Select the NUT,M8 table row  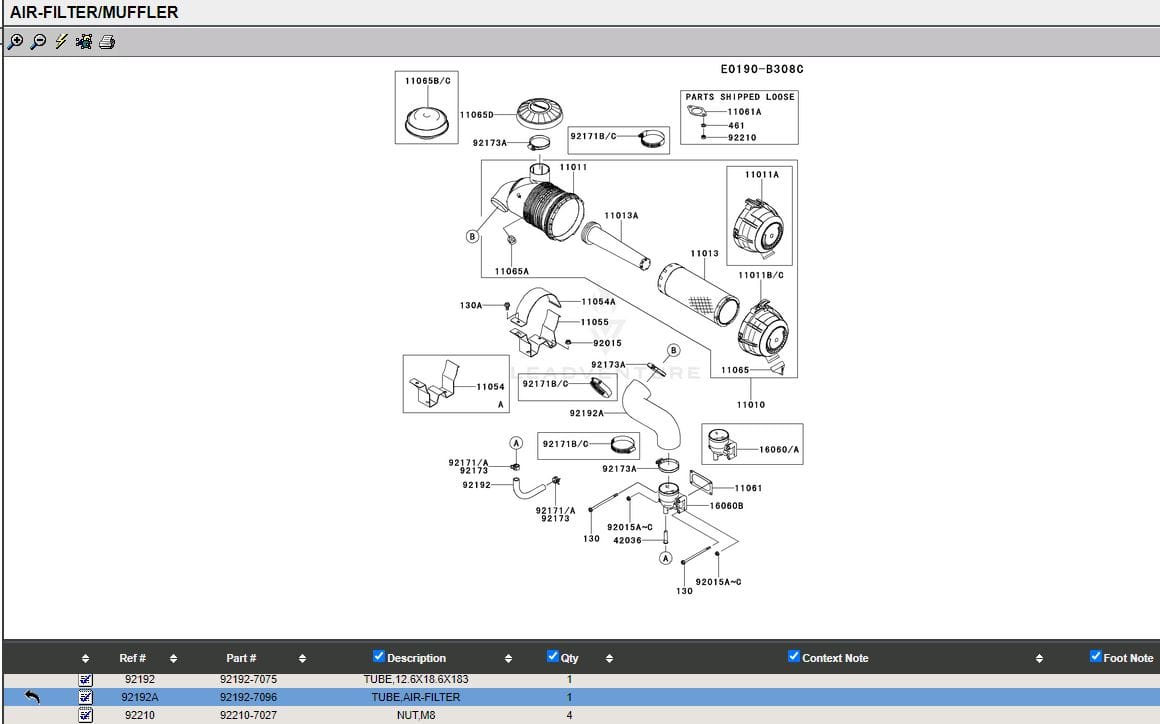(415, 715)
